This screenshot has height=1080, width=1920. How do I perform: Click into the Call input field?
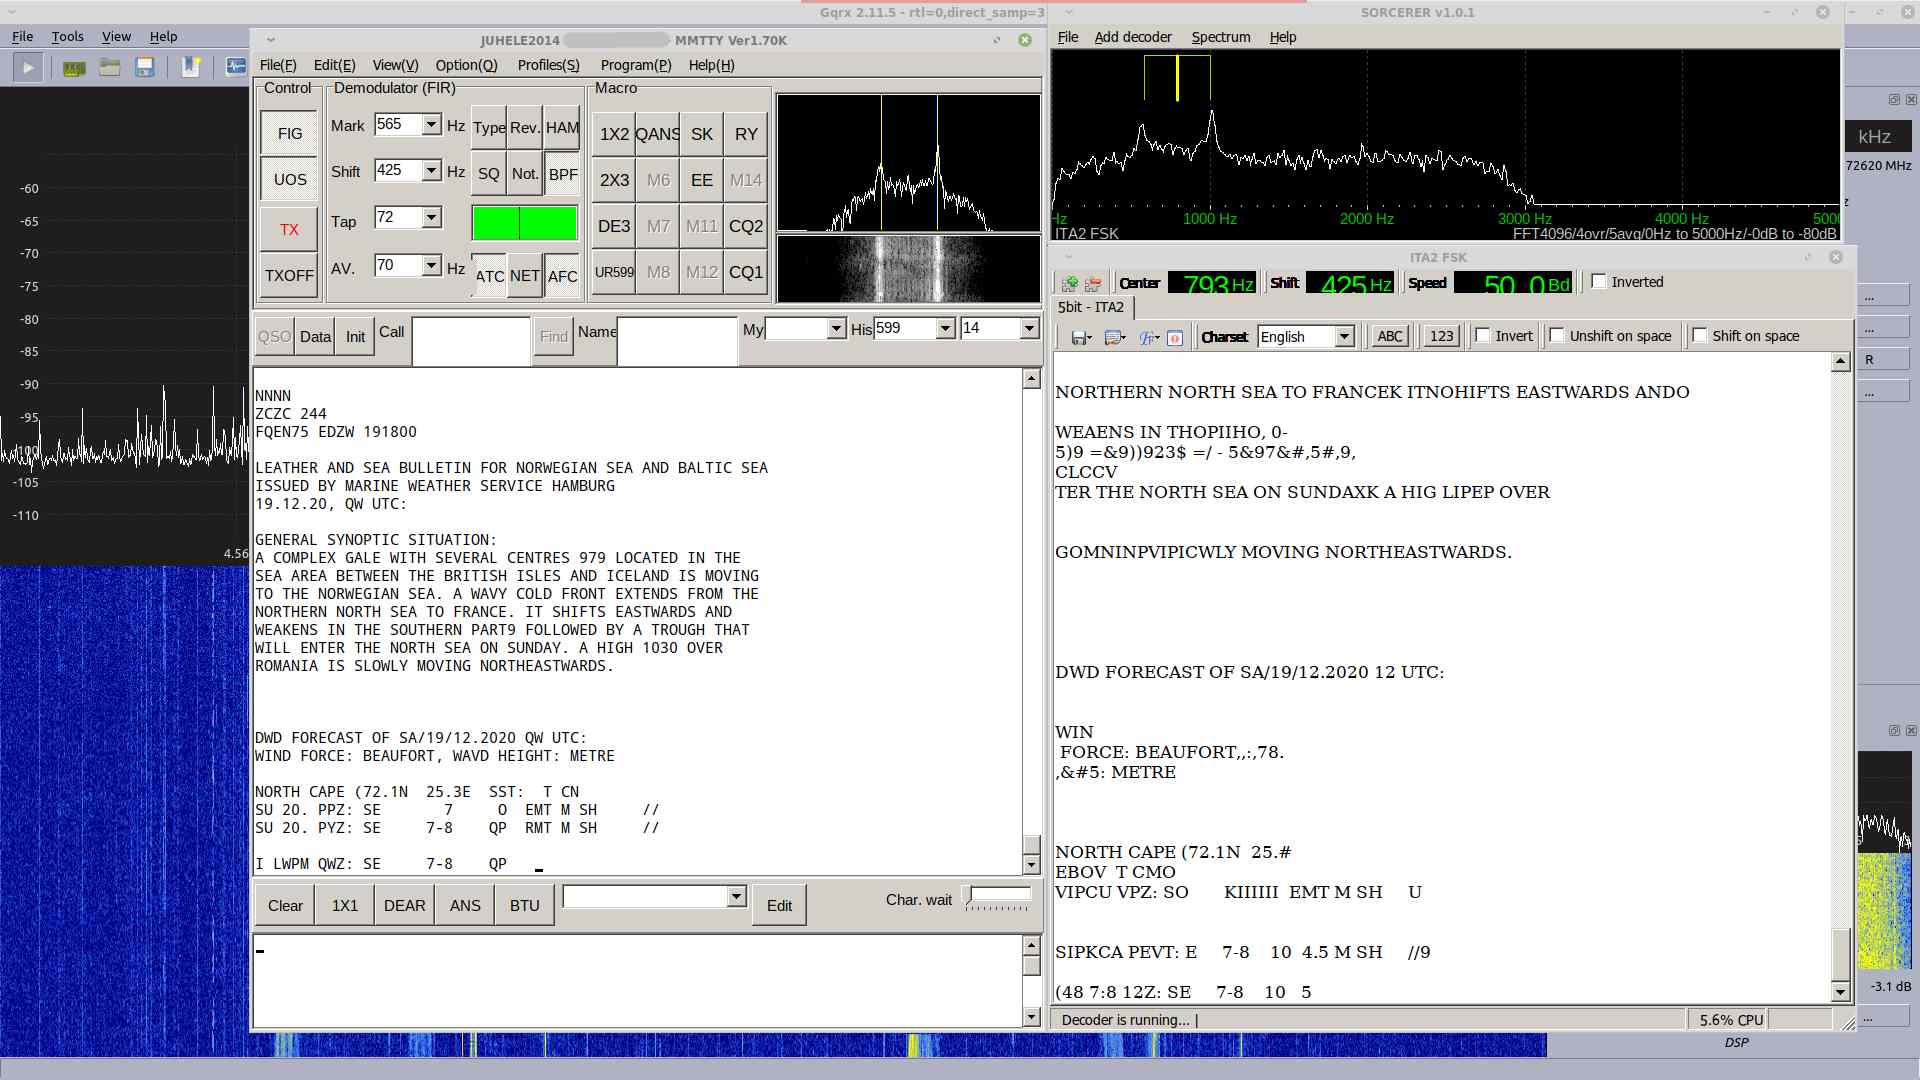tap(470, 341)
